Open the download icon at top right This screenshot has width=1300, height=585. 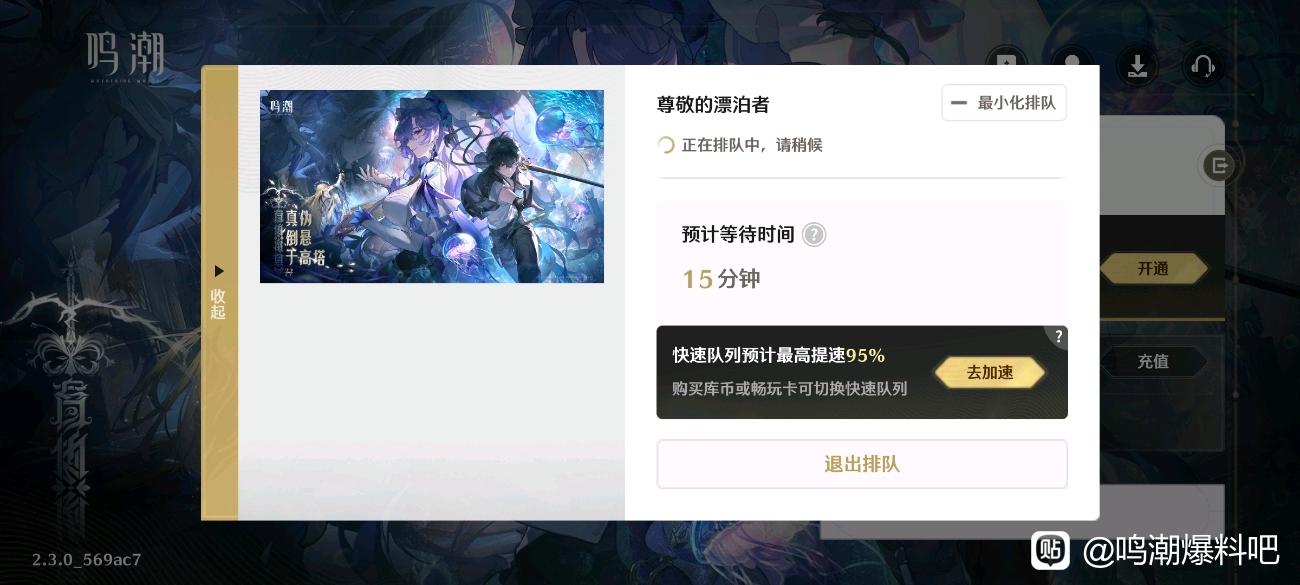1137,66
